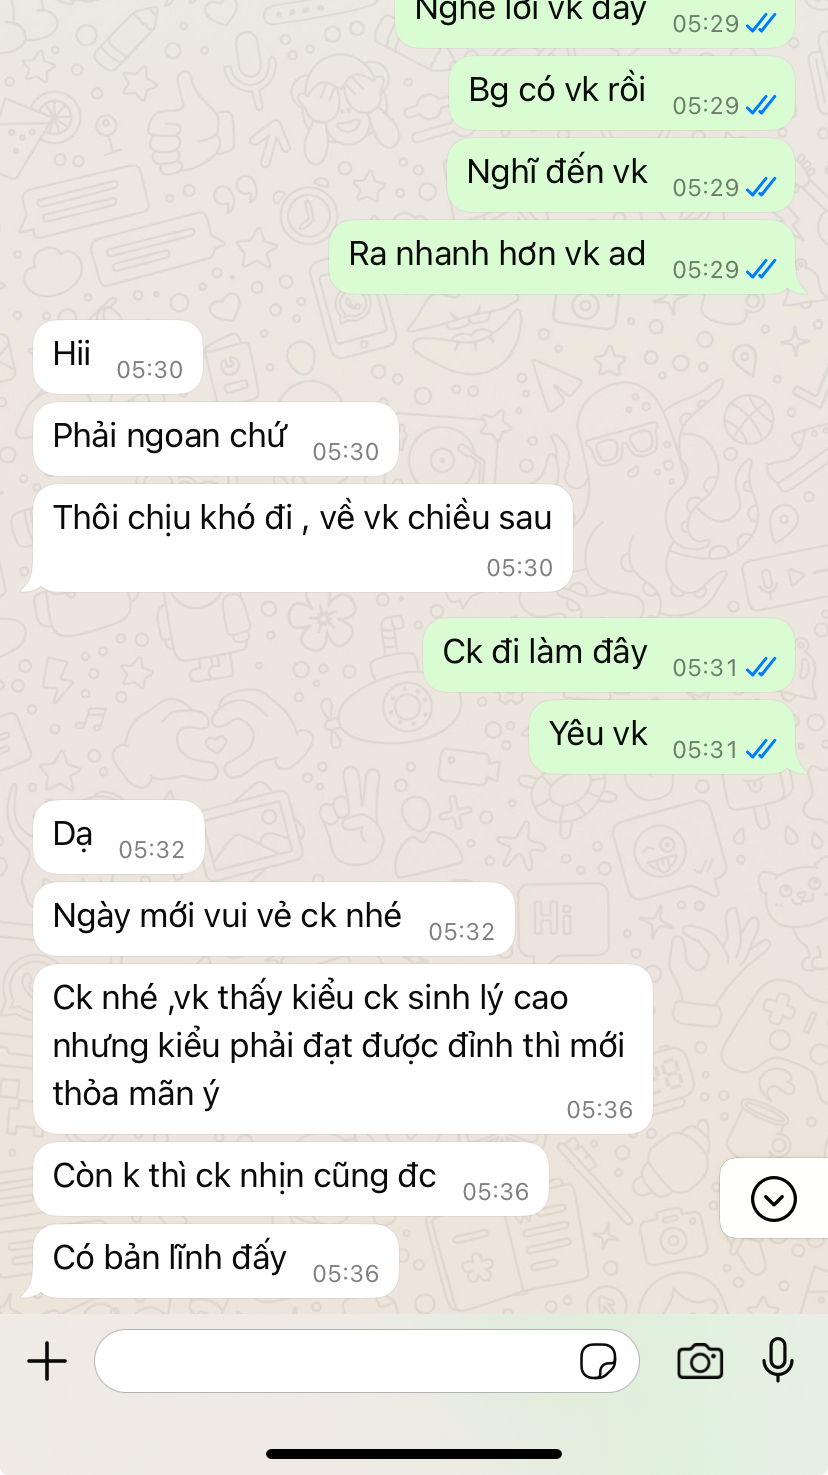This screenshot has height=1475, width=828.
Task: Open the camera icon
Action: tap(700, 1361)
